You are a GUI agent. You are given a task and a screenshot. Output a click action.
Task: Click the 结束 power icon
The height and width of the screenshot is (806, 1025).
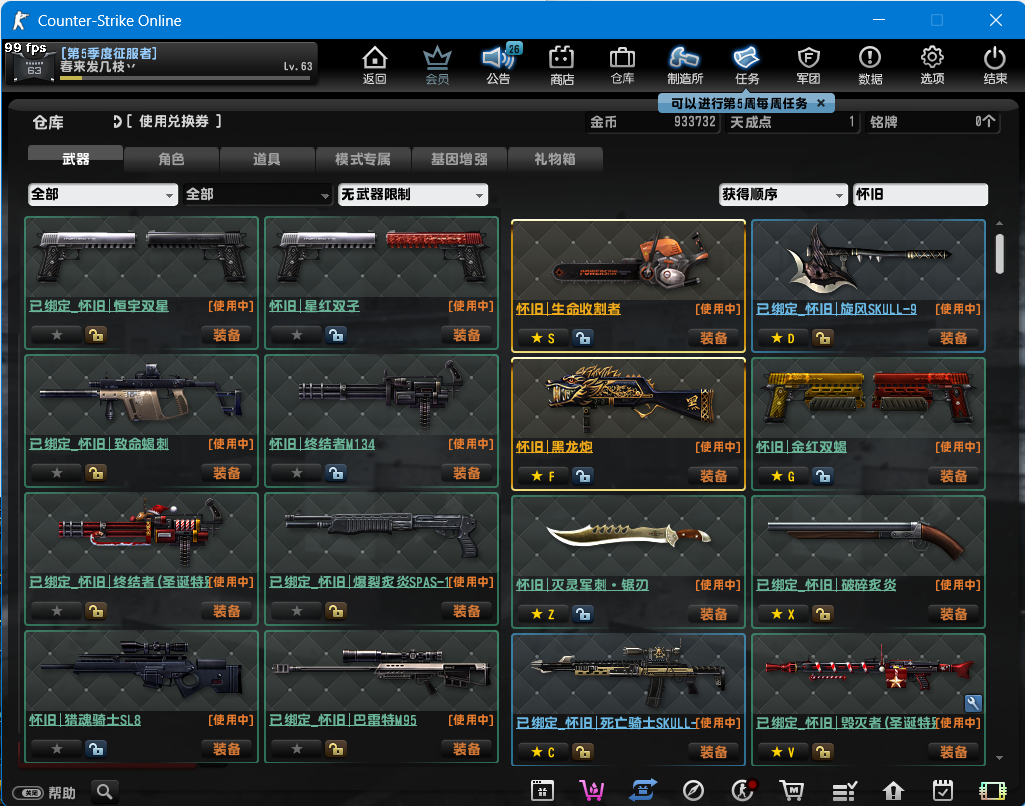point(994,65)
